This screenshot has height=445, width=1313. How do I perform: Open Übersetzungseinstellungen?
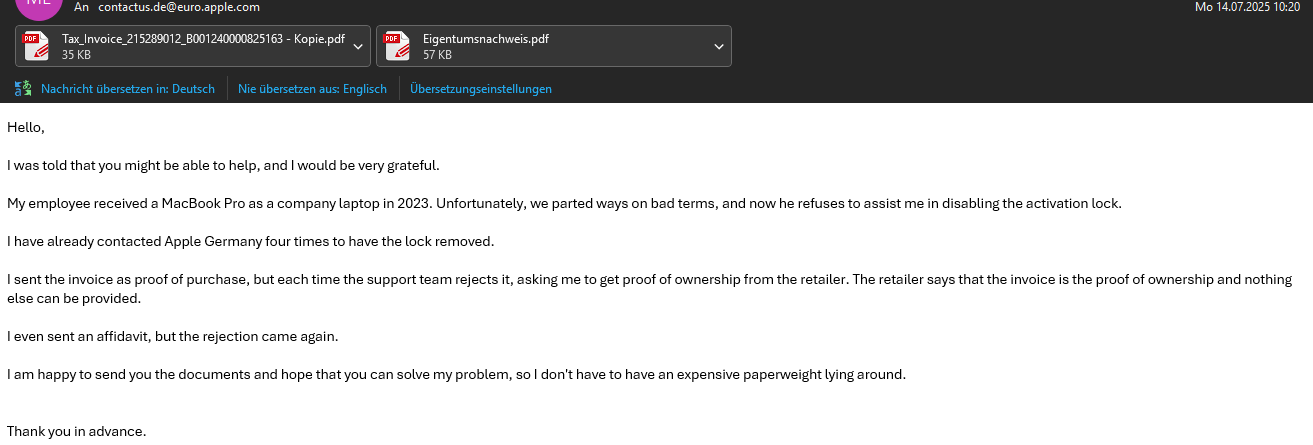point(481,89)
